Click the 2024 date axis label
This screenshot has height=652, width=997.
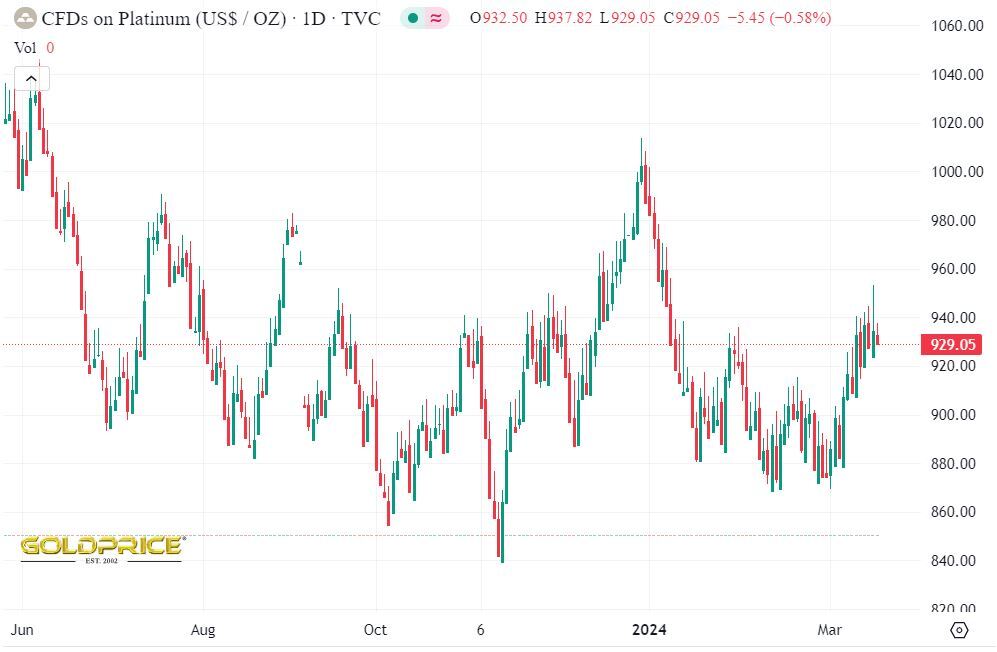[649, 630]
